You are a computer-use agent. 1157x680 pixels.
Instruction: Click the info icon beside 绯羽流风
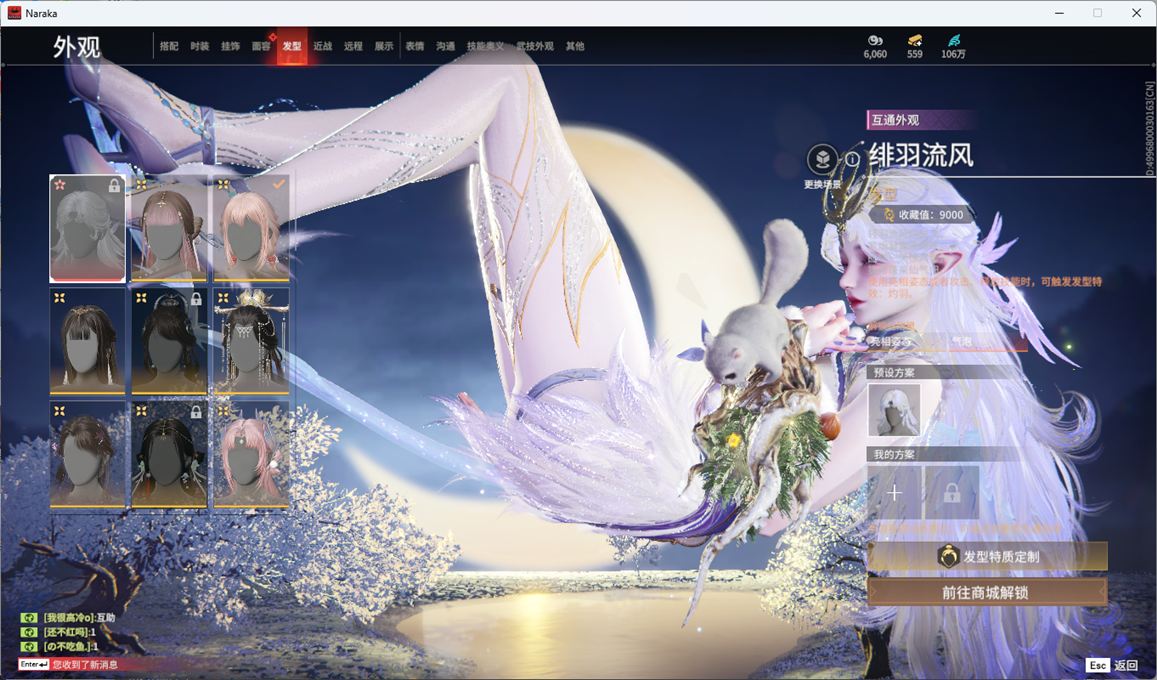[x=852, y=159]
